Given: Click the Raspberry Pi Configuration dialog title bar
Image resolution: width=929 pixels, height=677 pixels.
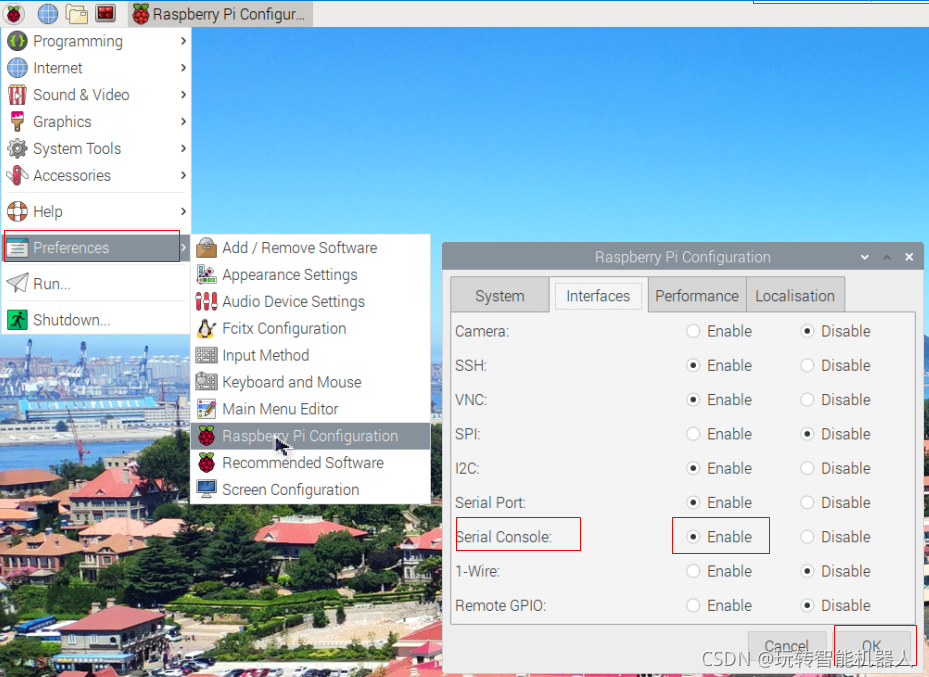Looking at the screenshot, I should (x=683, y=257).
